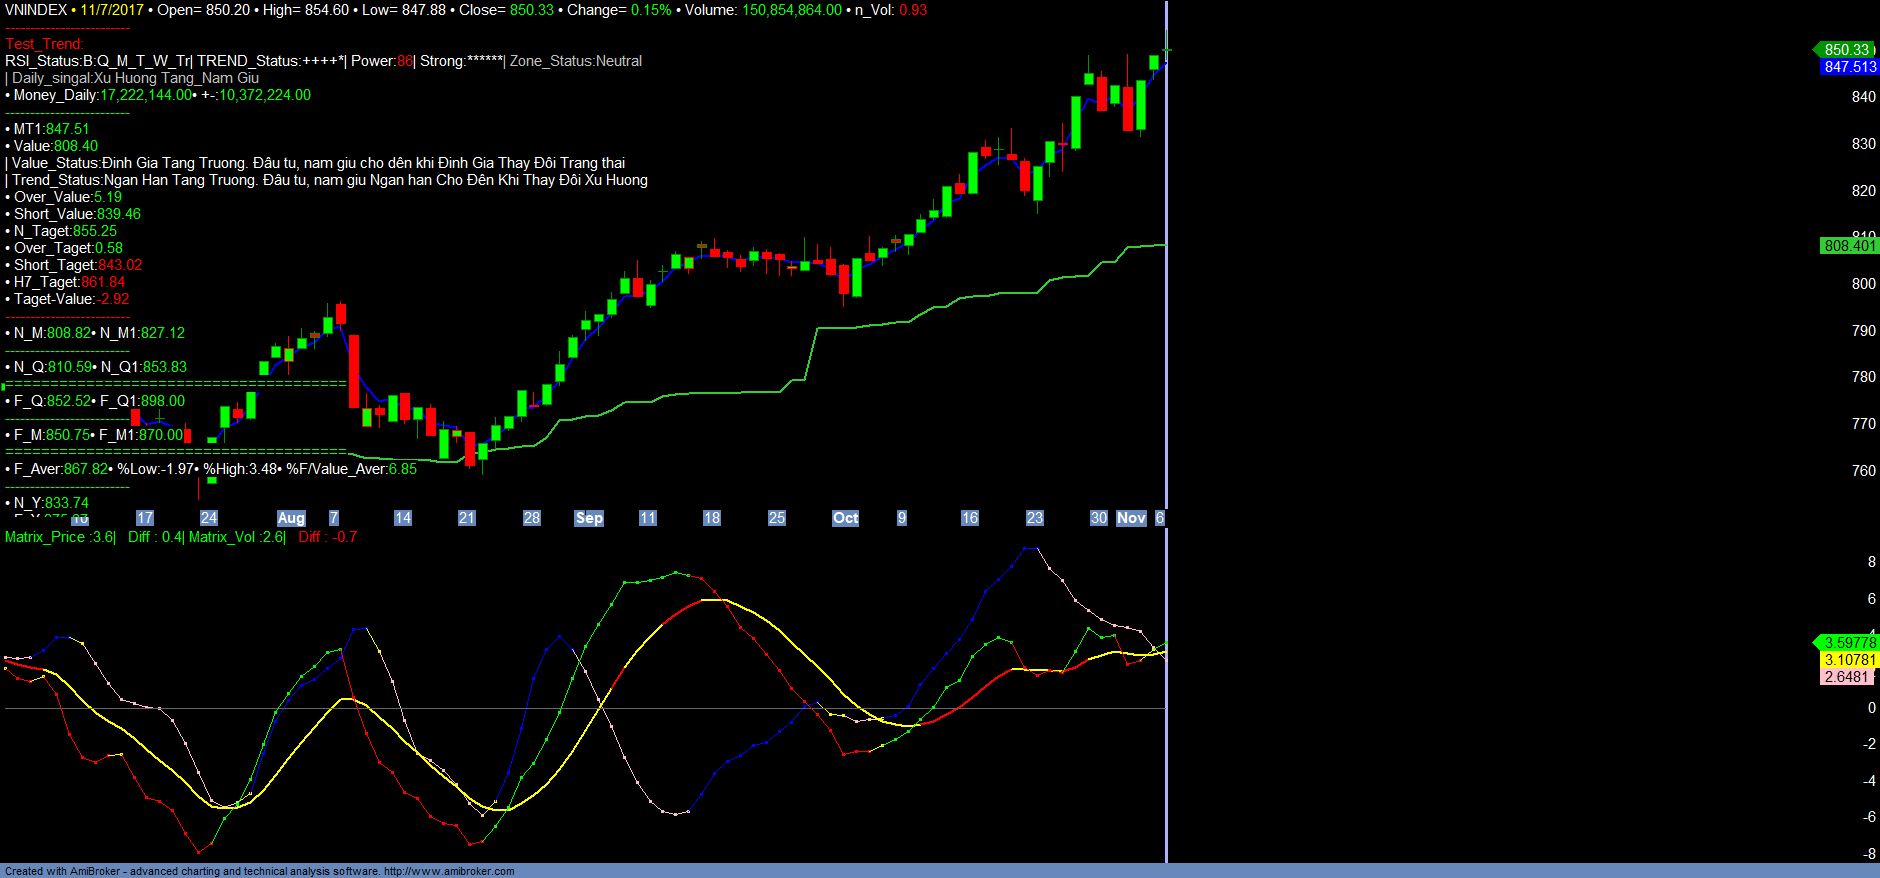Select the pink 2.6481 indicator tag
The width and height of the screenshot is (1880, 878).
(1846, 677)
